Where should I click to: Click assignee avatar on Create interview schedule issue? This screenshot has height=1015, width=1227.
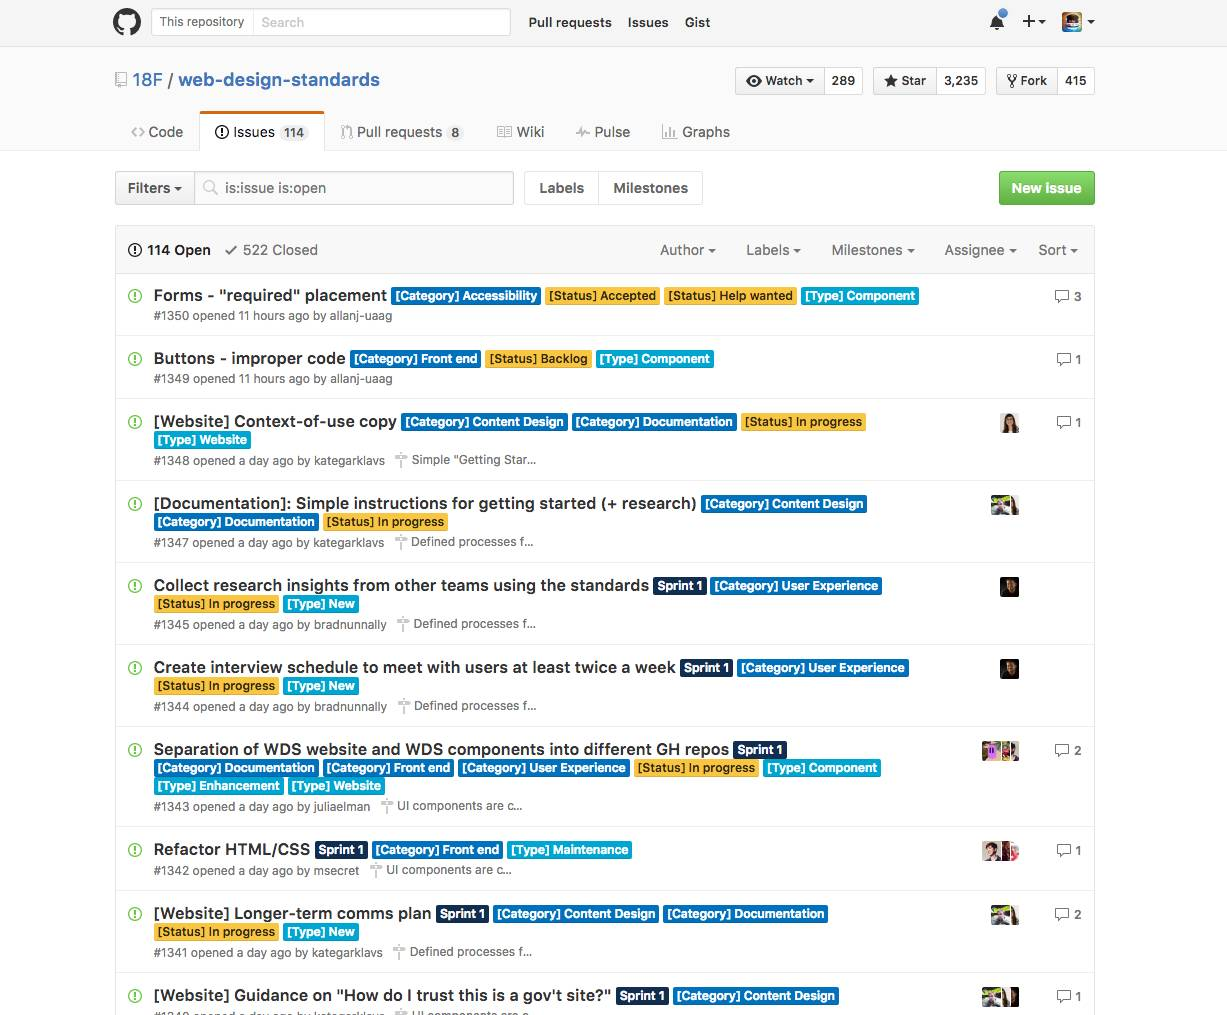pos(1009,669)
